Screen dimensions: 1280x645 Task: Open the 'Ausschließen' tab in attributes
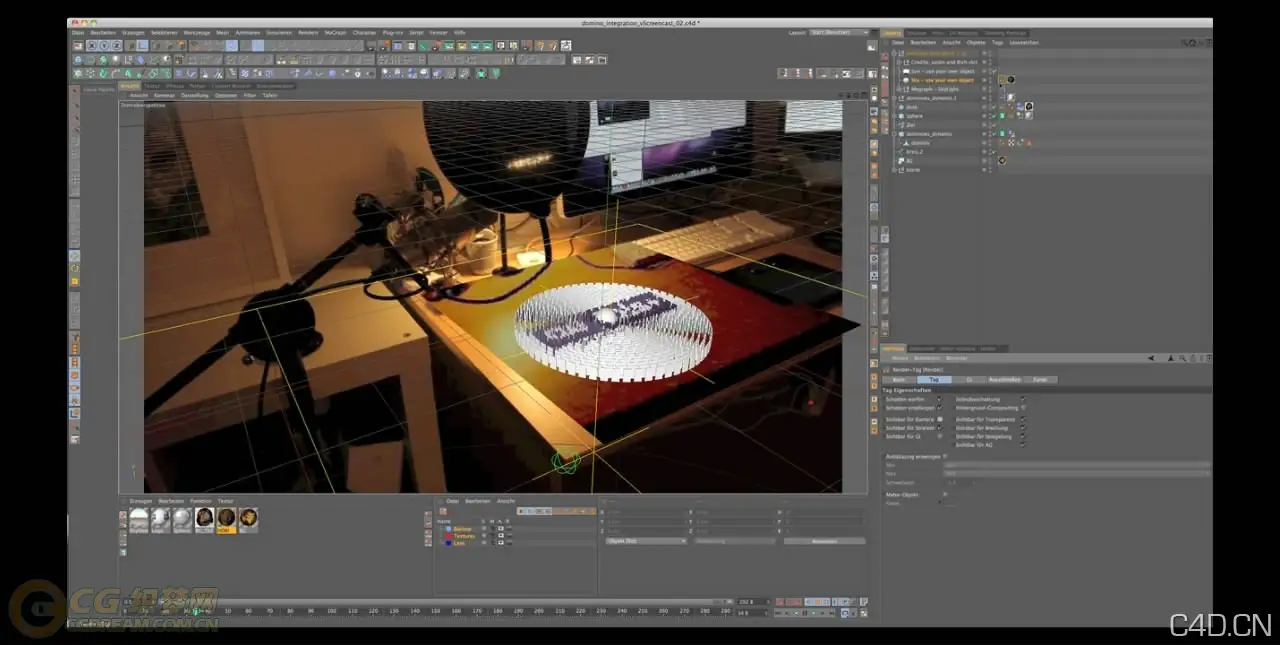pyautogui.click(x=1004, y=380)
